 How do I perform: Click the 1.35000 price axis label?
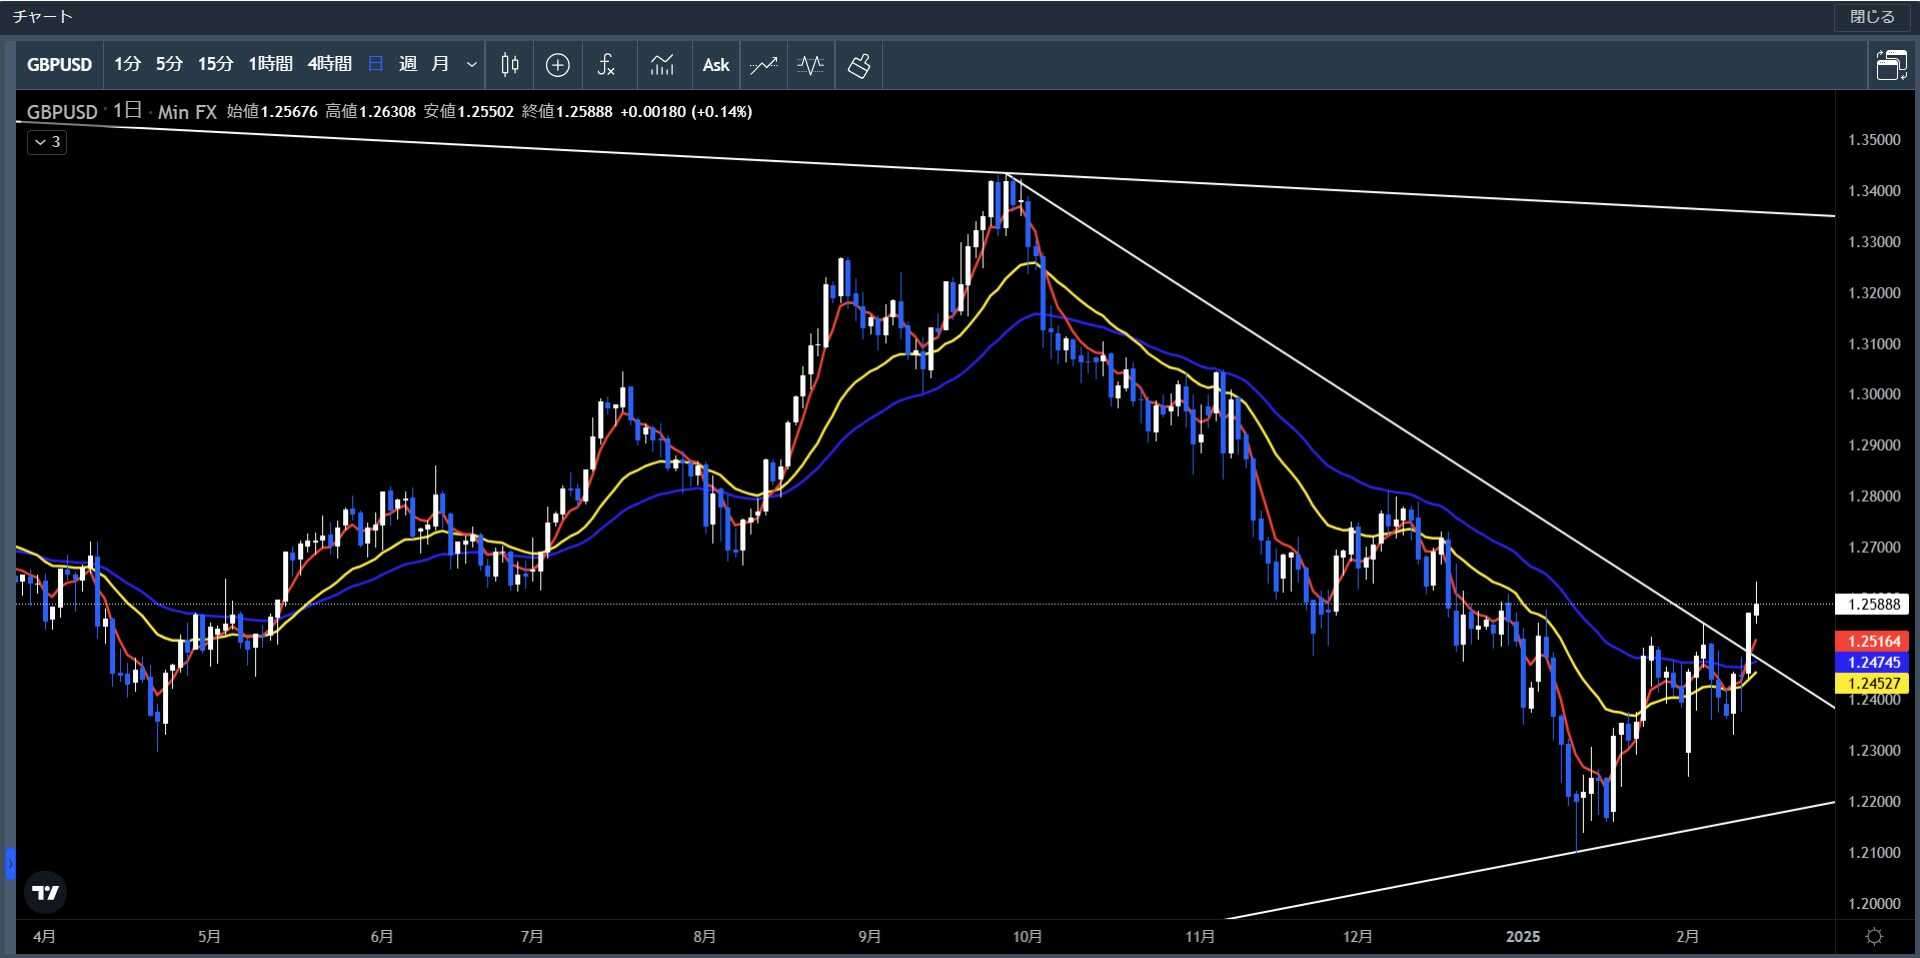tap(1874, 140)
